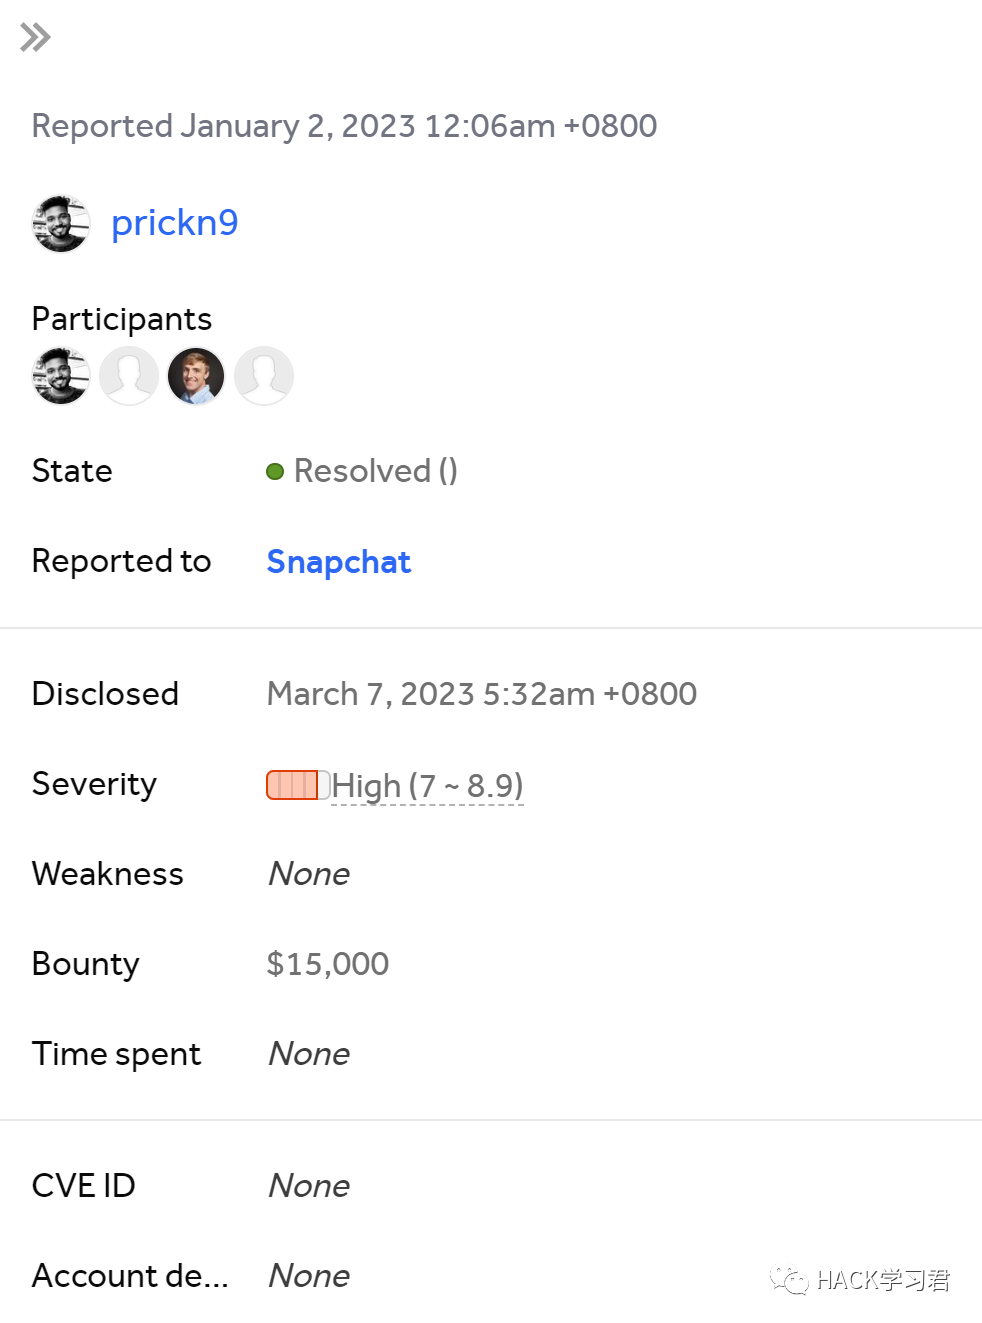Open the smiling blond participant's avatar
This screenshot has height=1323, width=982.
tap(196, 376)
